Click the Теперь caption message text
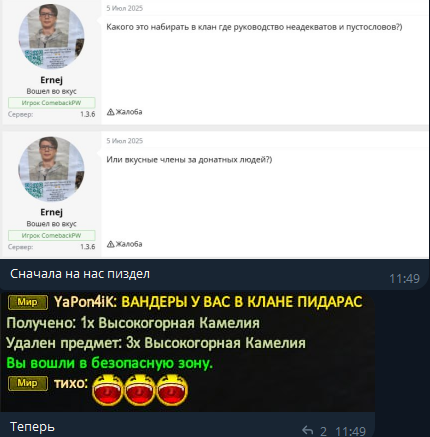The image size is (430, 437). pos(32,427)
